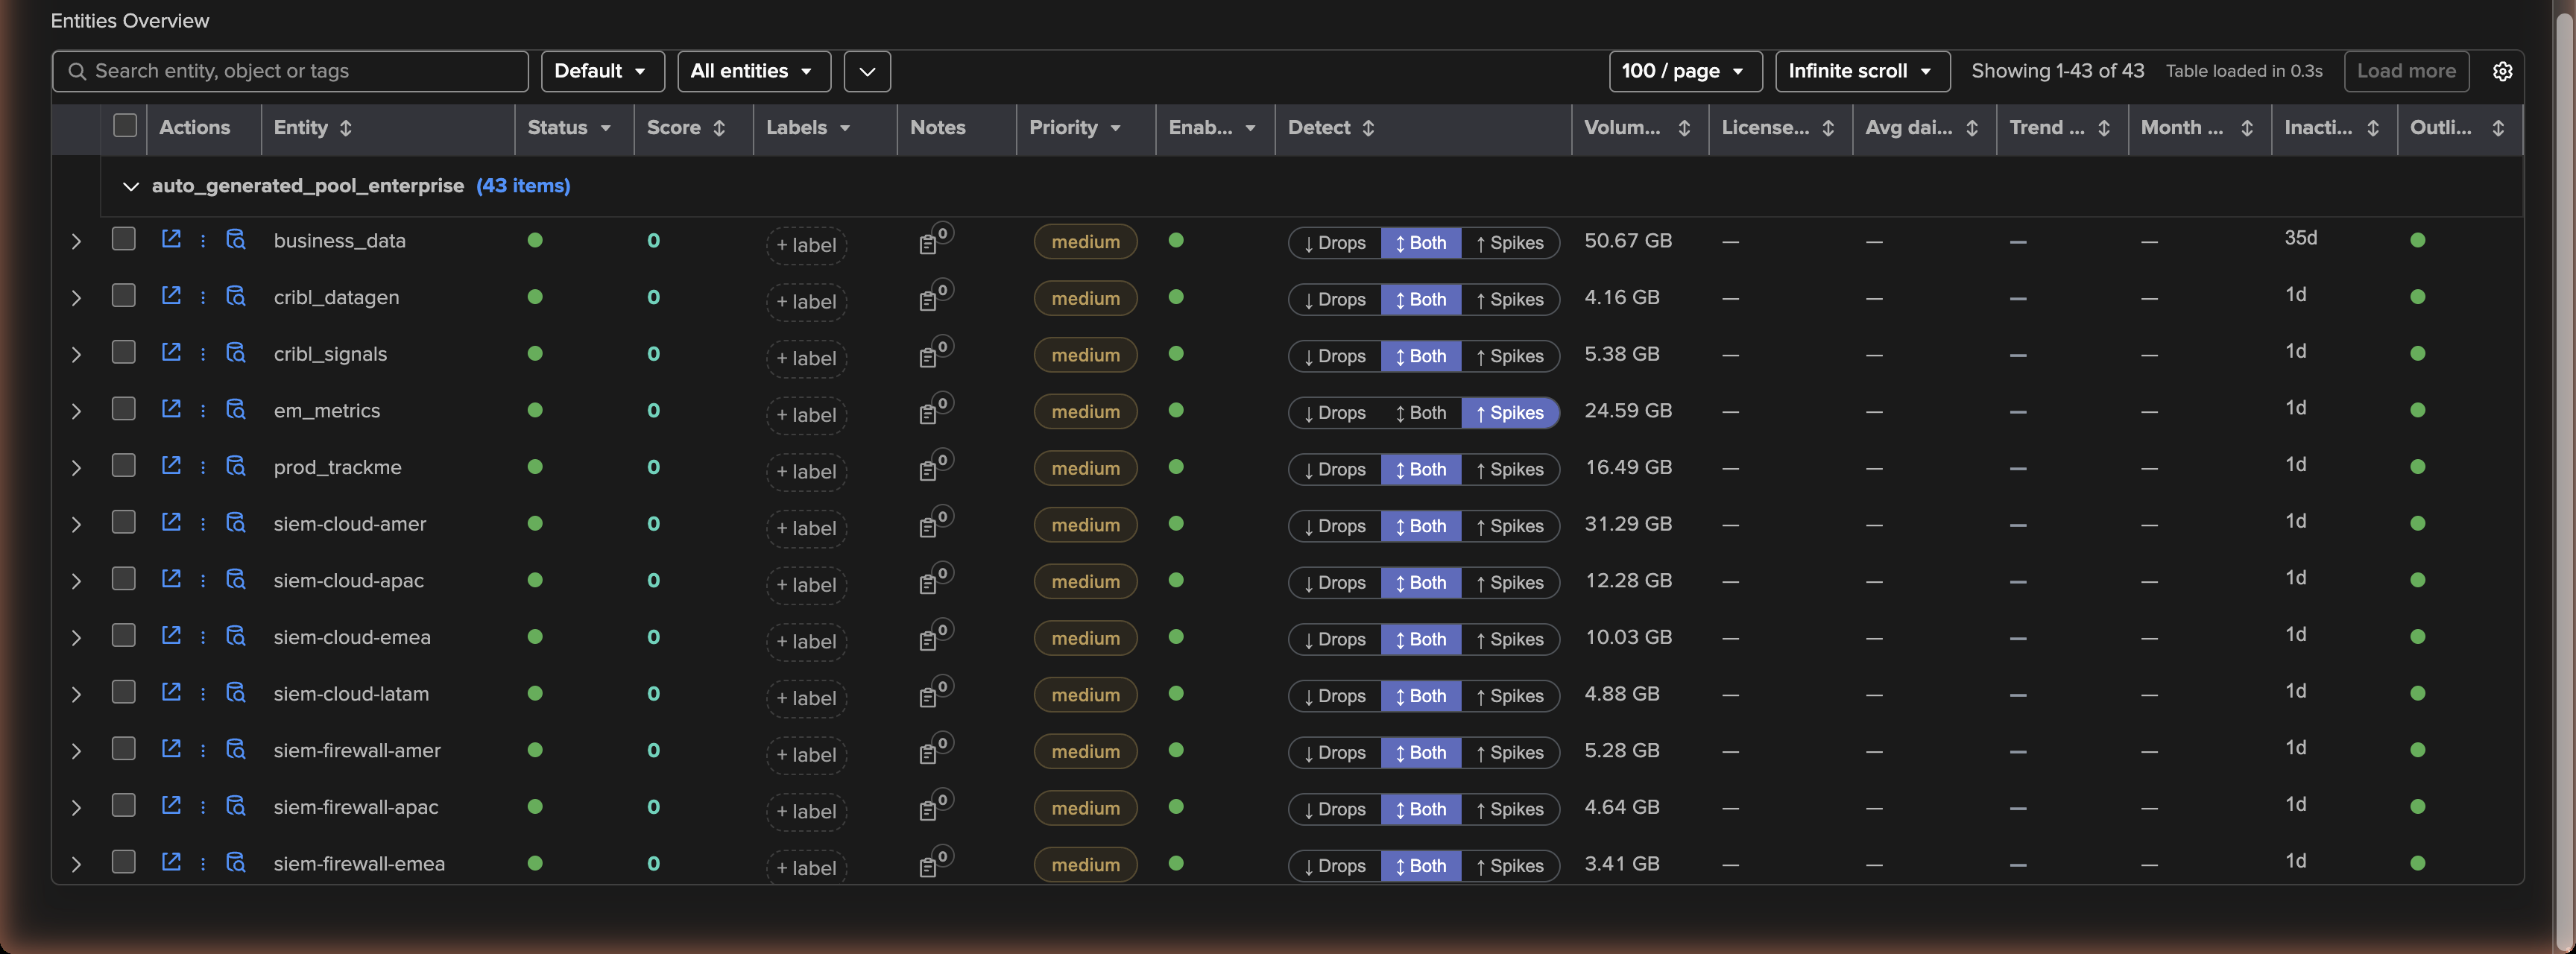
Task: Tick the select-all checkbox in header
Action: (125, 126)
